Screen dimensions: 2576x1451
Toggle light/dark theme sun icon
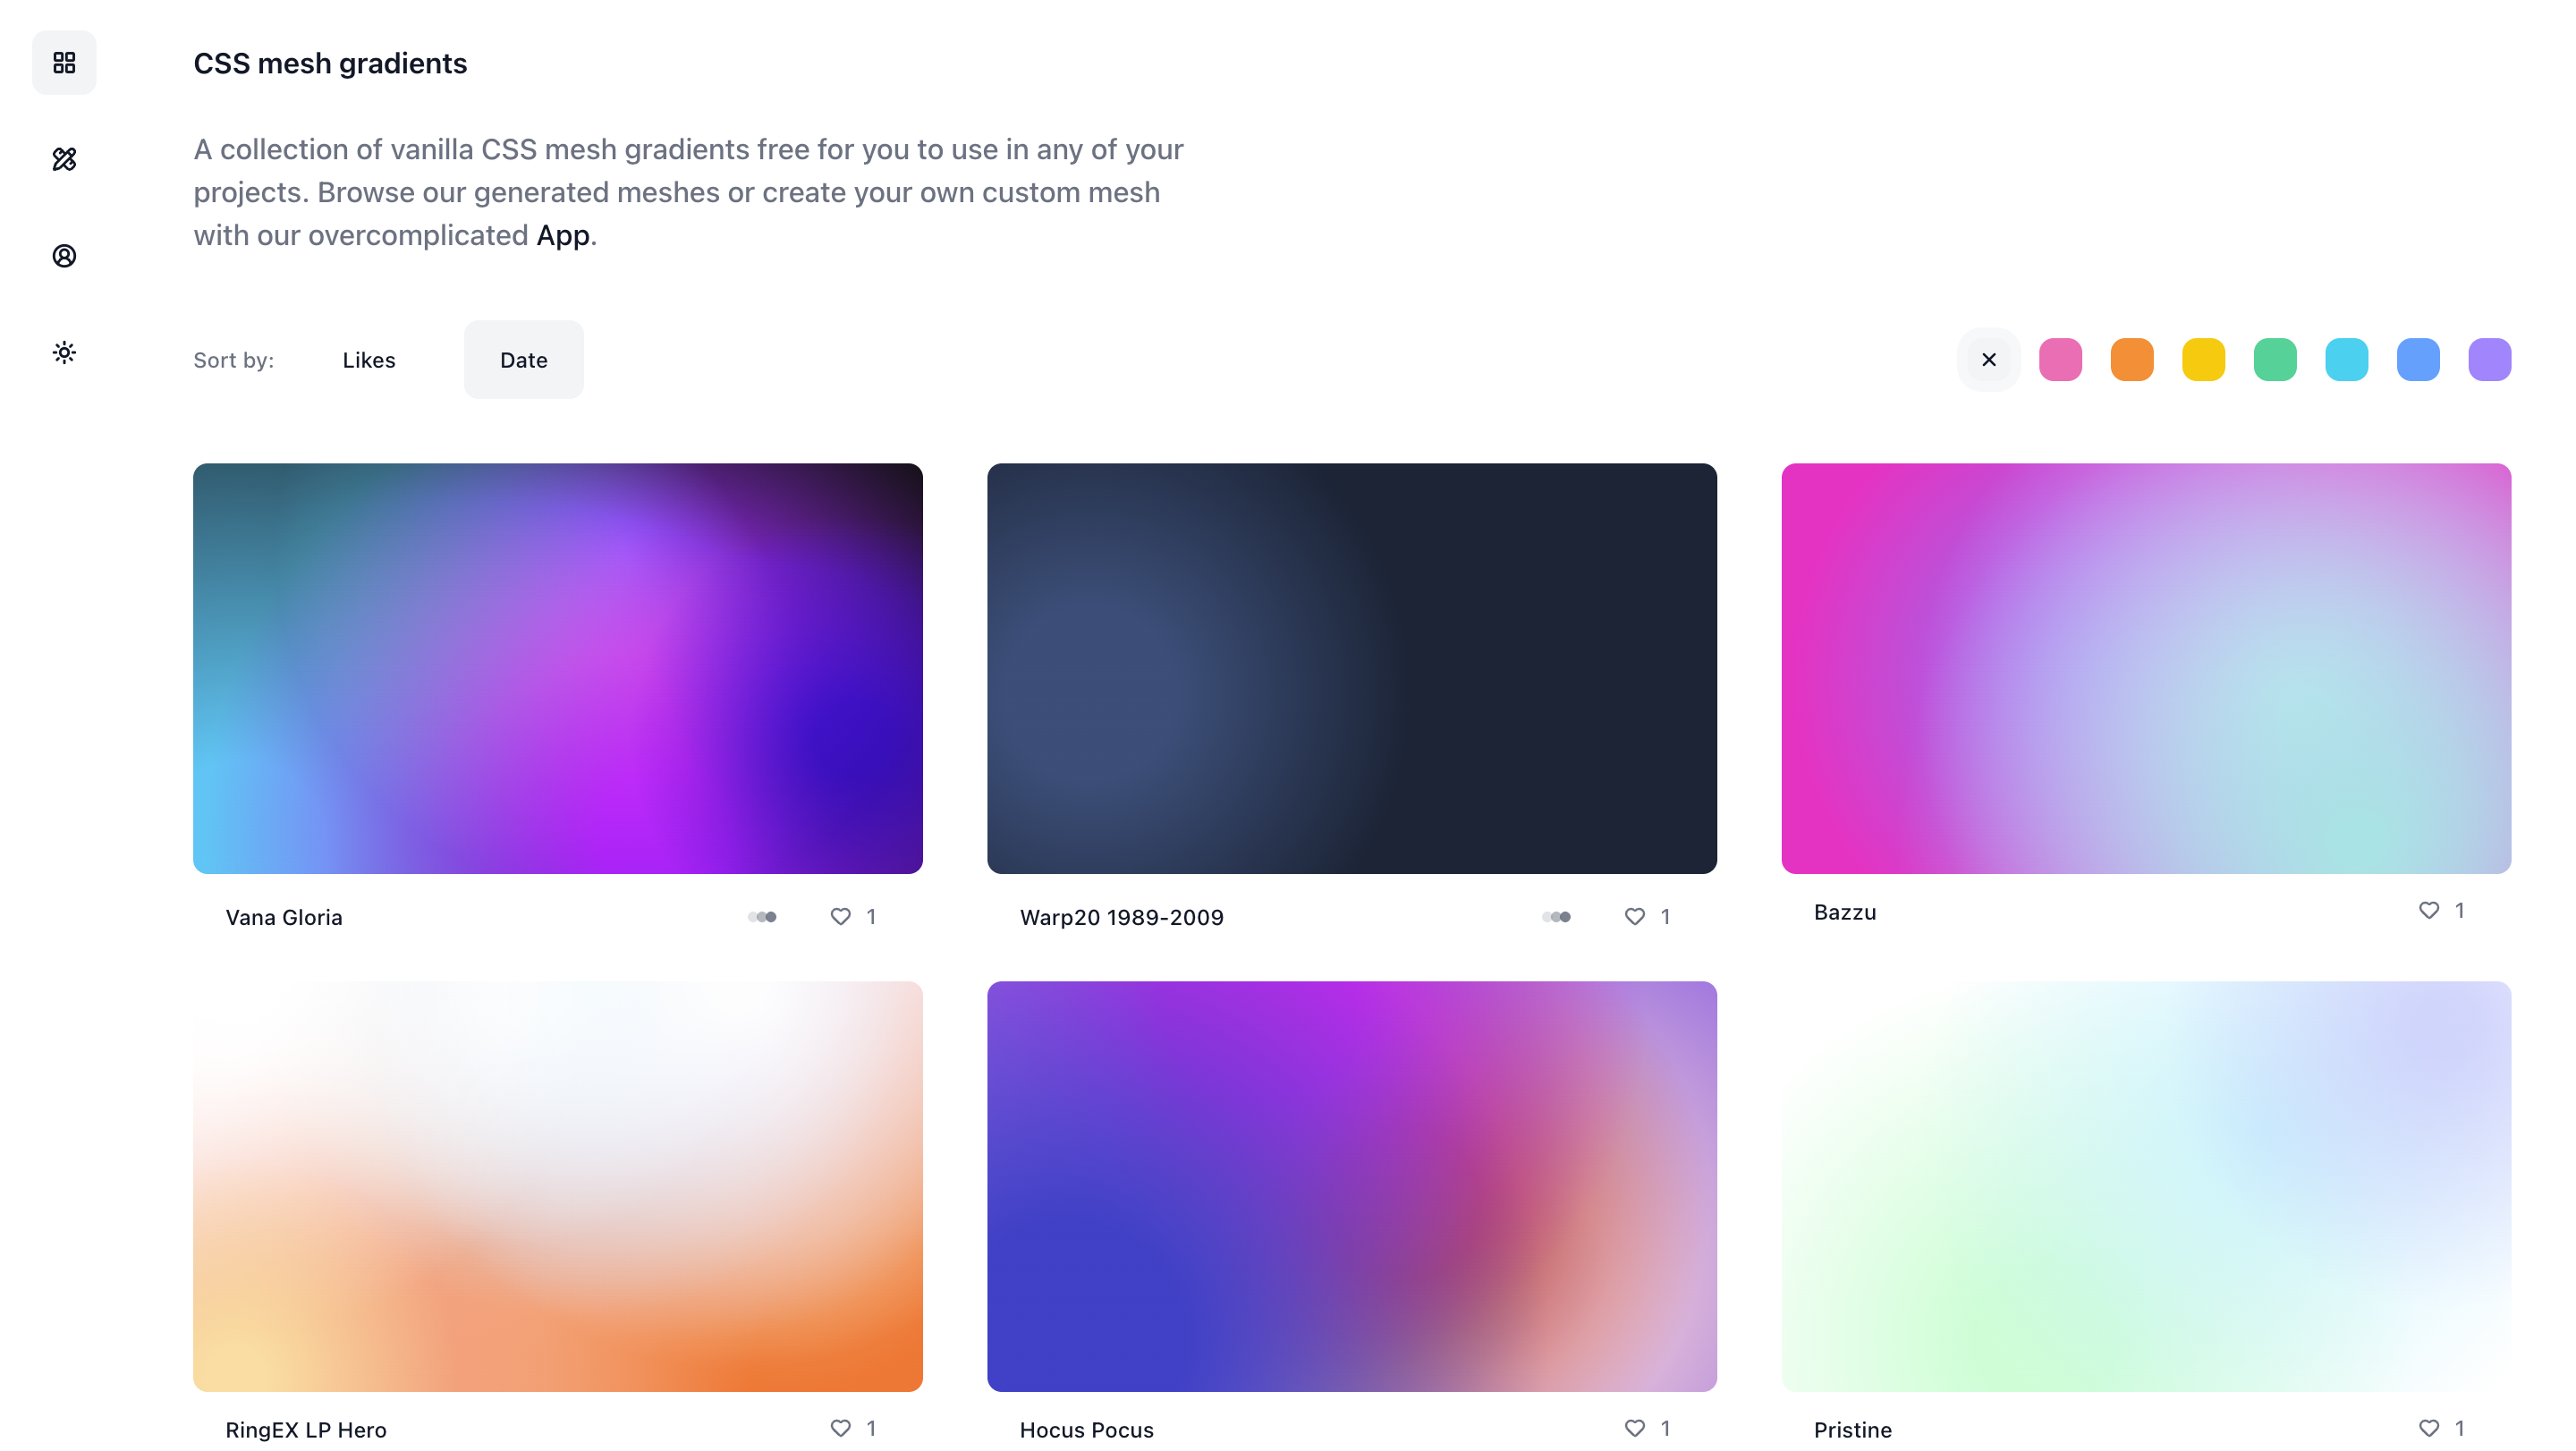click(x=64, y=352)
